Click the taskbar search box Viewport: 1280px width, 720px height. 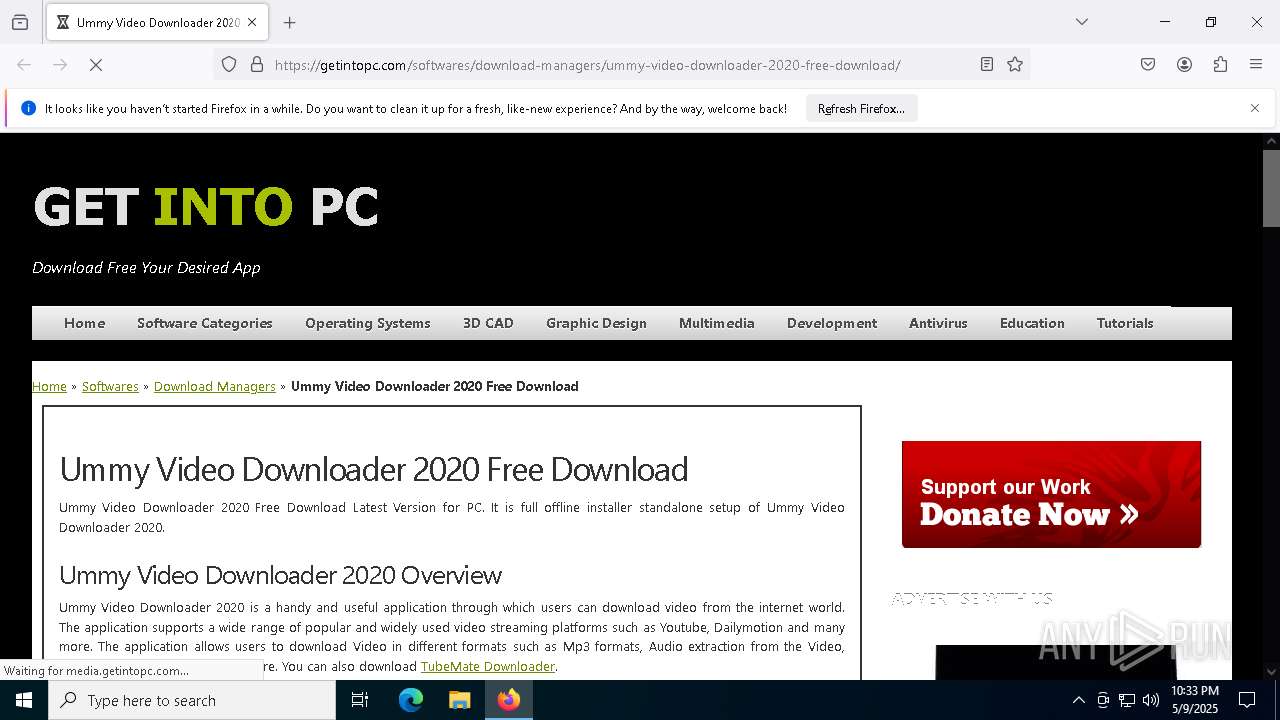[192, 700]
